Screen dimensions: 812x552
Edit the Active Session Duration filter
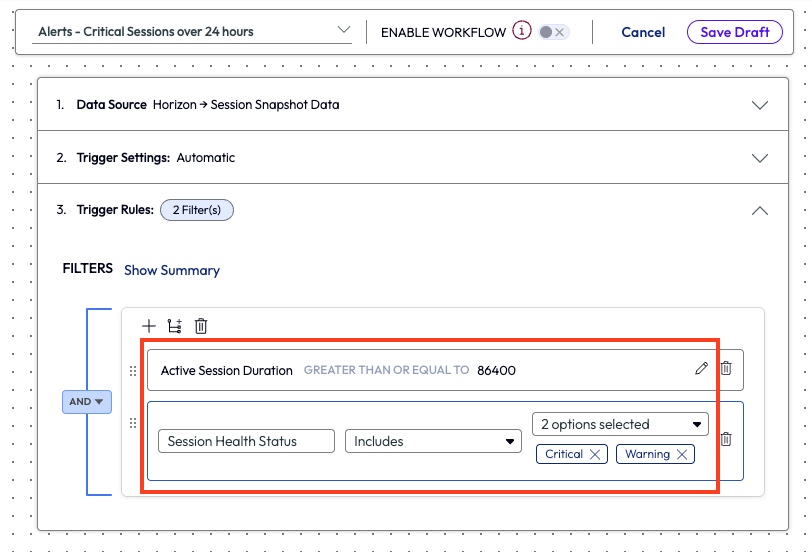tap(702, 369)
